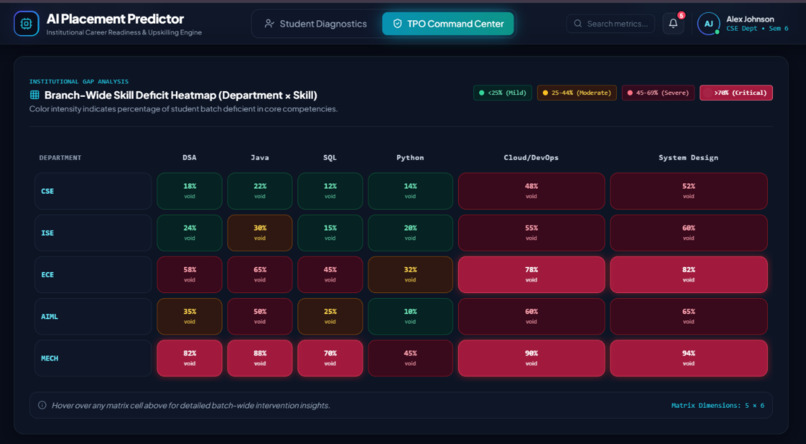Open the TPO Command Center tab

[448, 24]
